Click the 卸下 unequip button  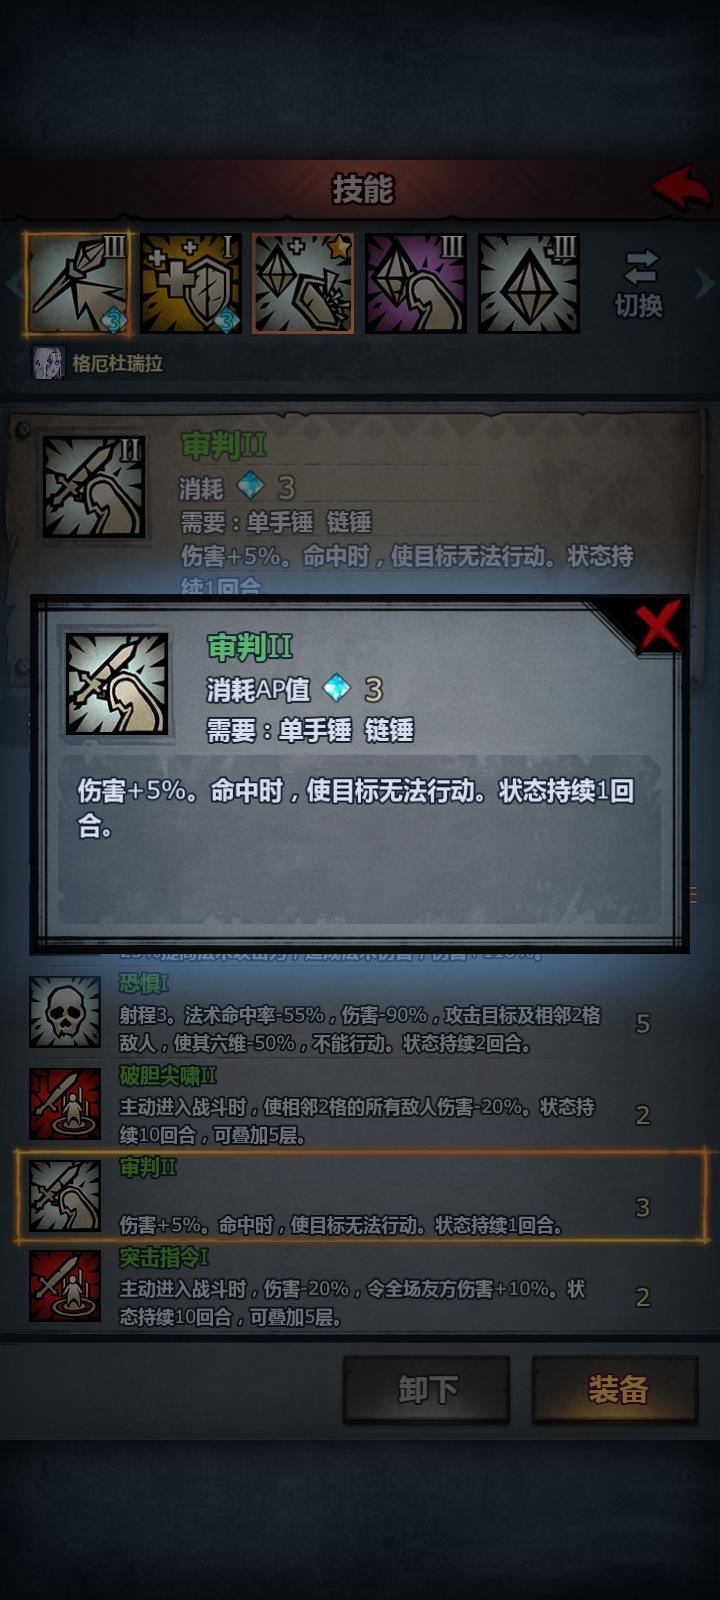tap(427, 1389)
